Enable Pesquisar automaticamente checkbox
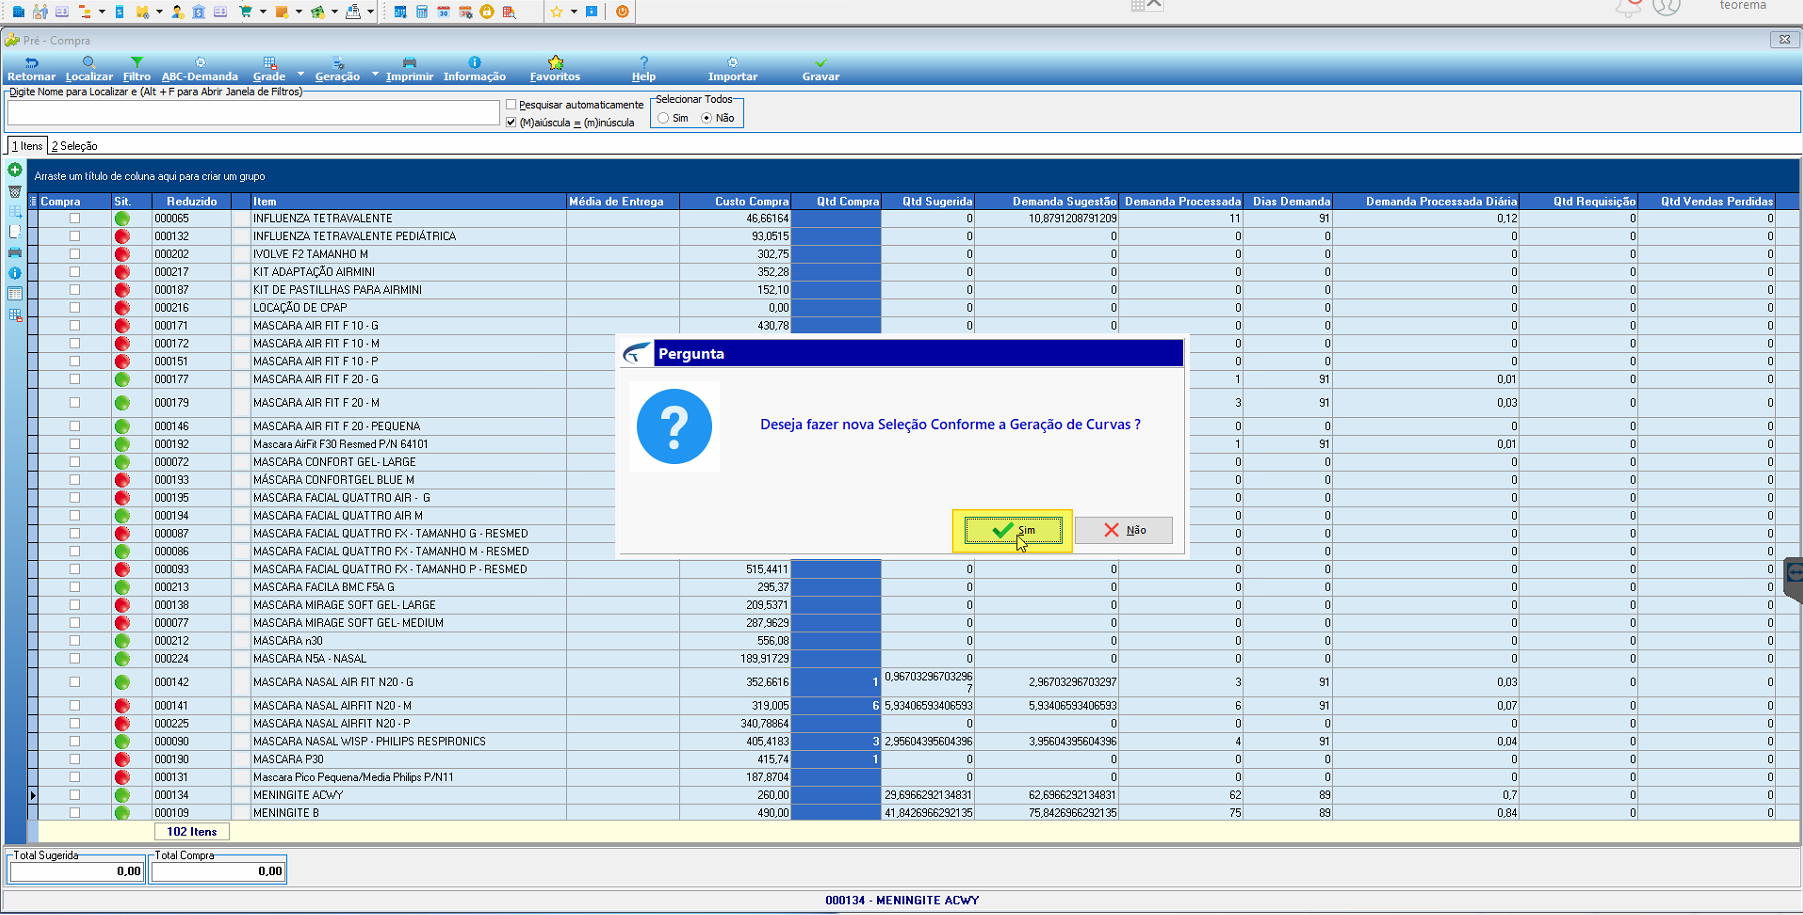The height and width of the screenshot is (915, 1803). [511, 104]
